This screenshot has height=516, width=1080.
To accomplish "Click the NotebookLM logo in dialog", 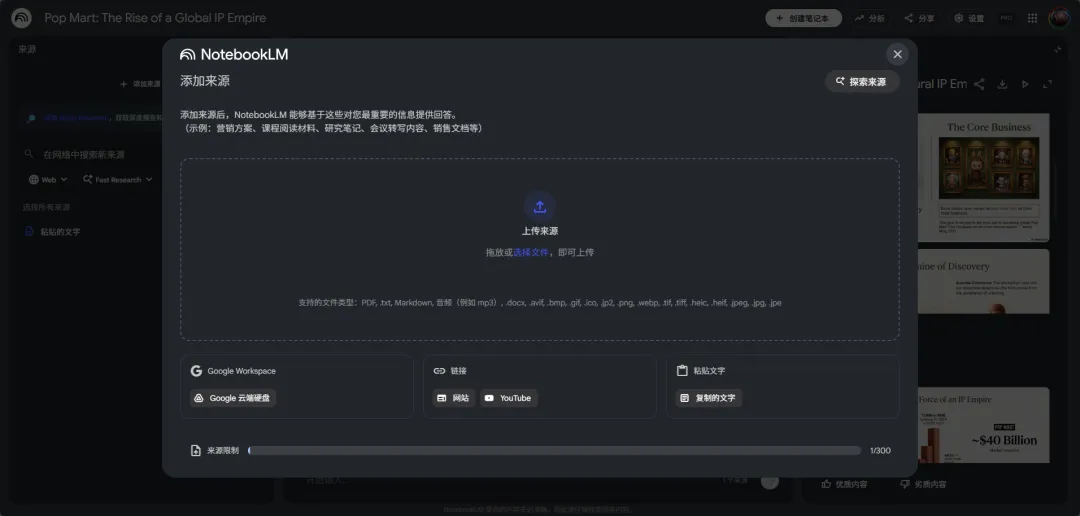I will click(234, 54).
